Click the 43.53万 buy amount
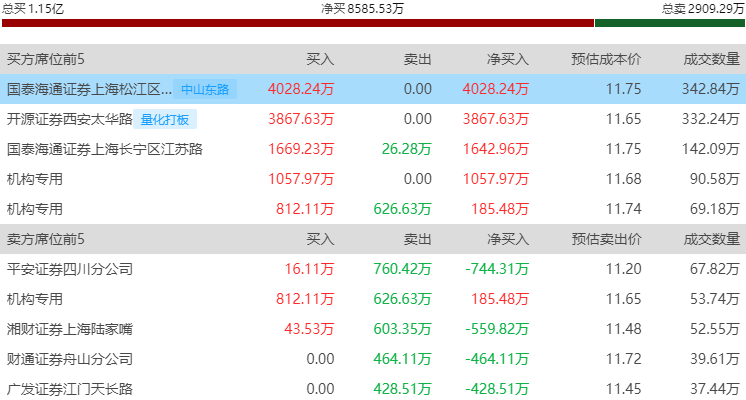 (309, 329)
